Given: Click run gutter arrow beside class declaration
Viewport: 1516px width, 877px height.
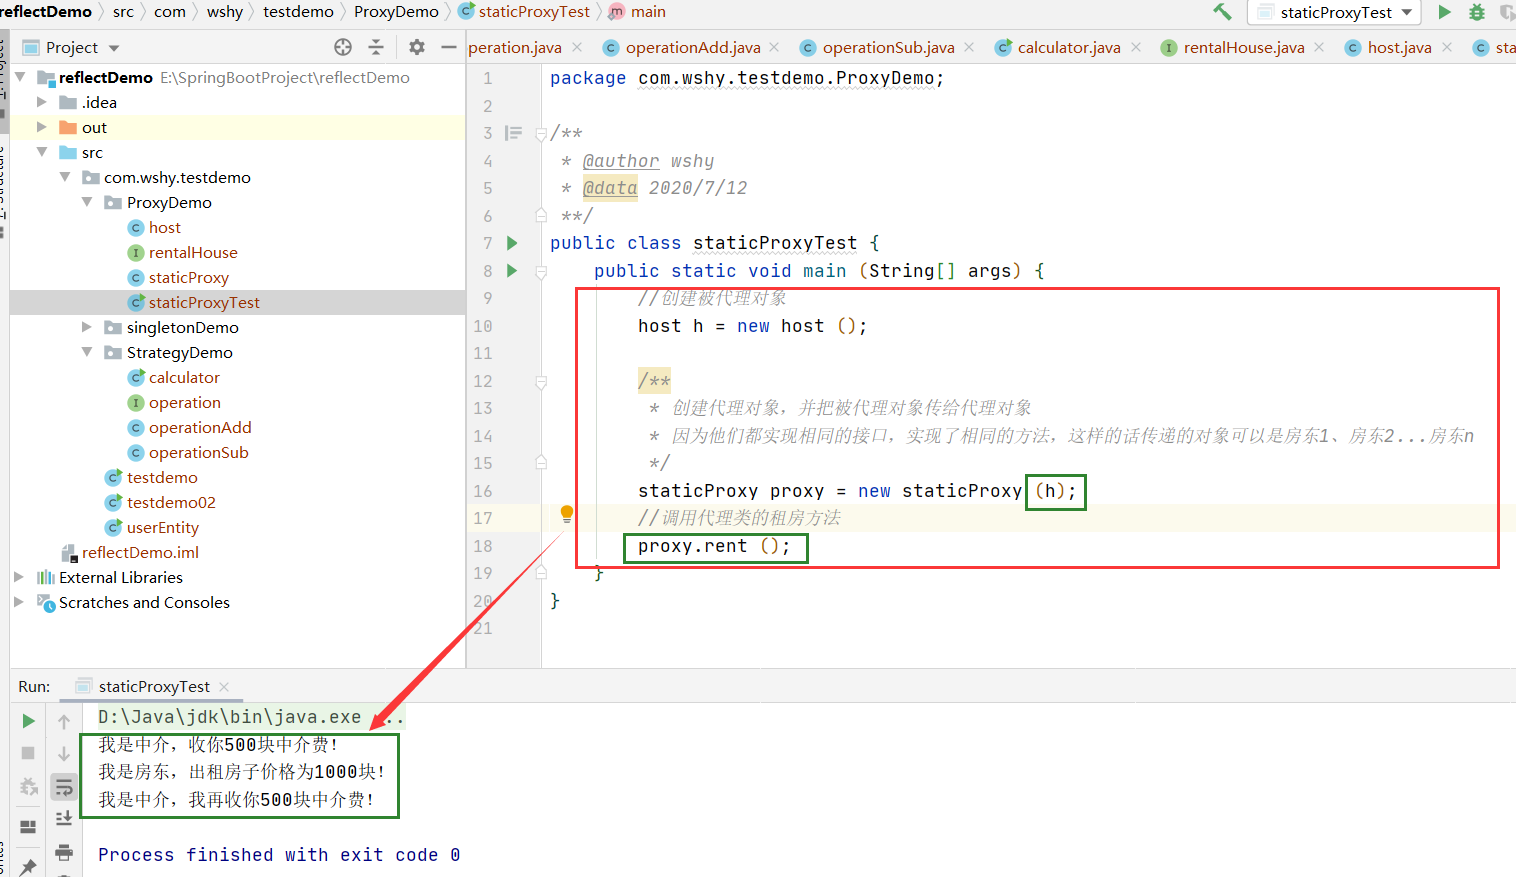Looking at the screenshot, I should (512, 243).
